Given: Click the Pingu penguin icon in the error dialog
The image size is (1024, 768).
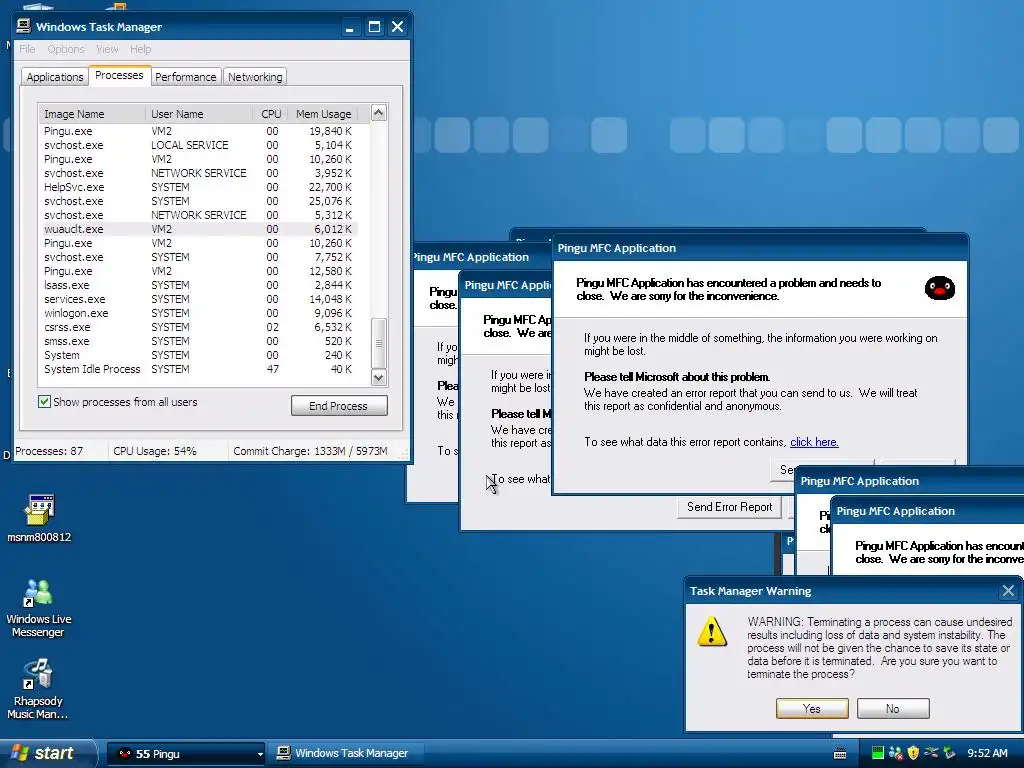Looking at the screenshot, I should click(x=939, y=288).
